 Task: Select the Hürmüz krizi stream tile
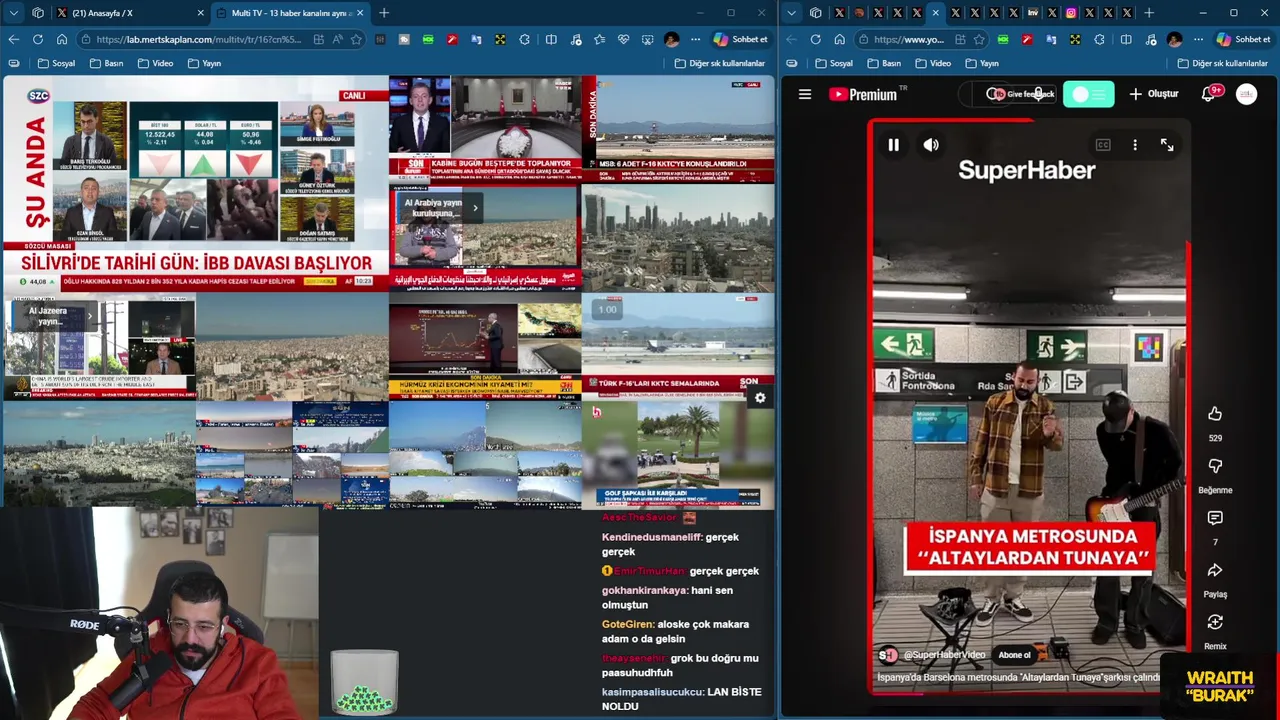[x=484, y=346]
